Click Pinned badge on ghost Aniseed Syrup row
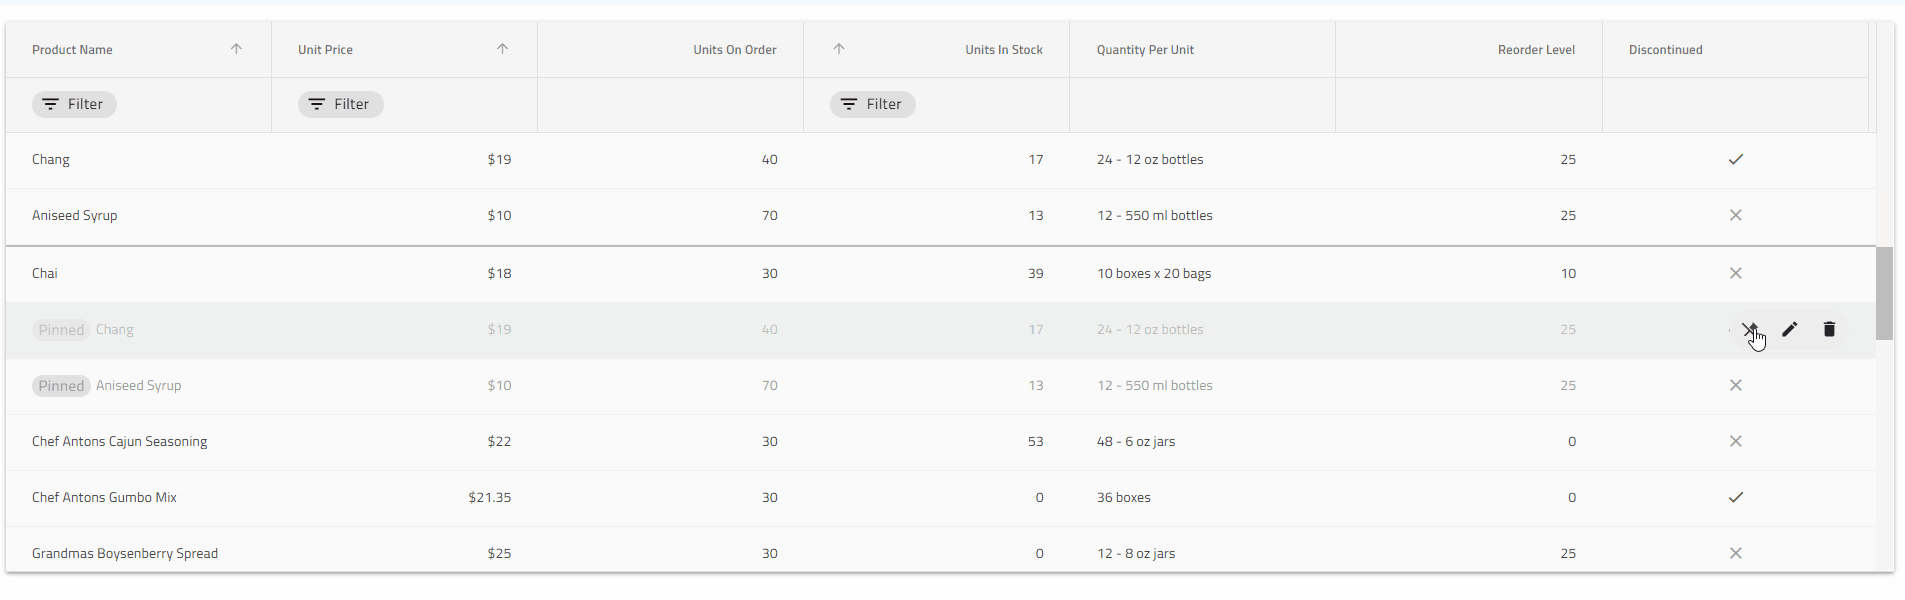The image size is (1905, 600). (61, 386)
